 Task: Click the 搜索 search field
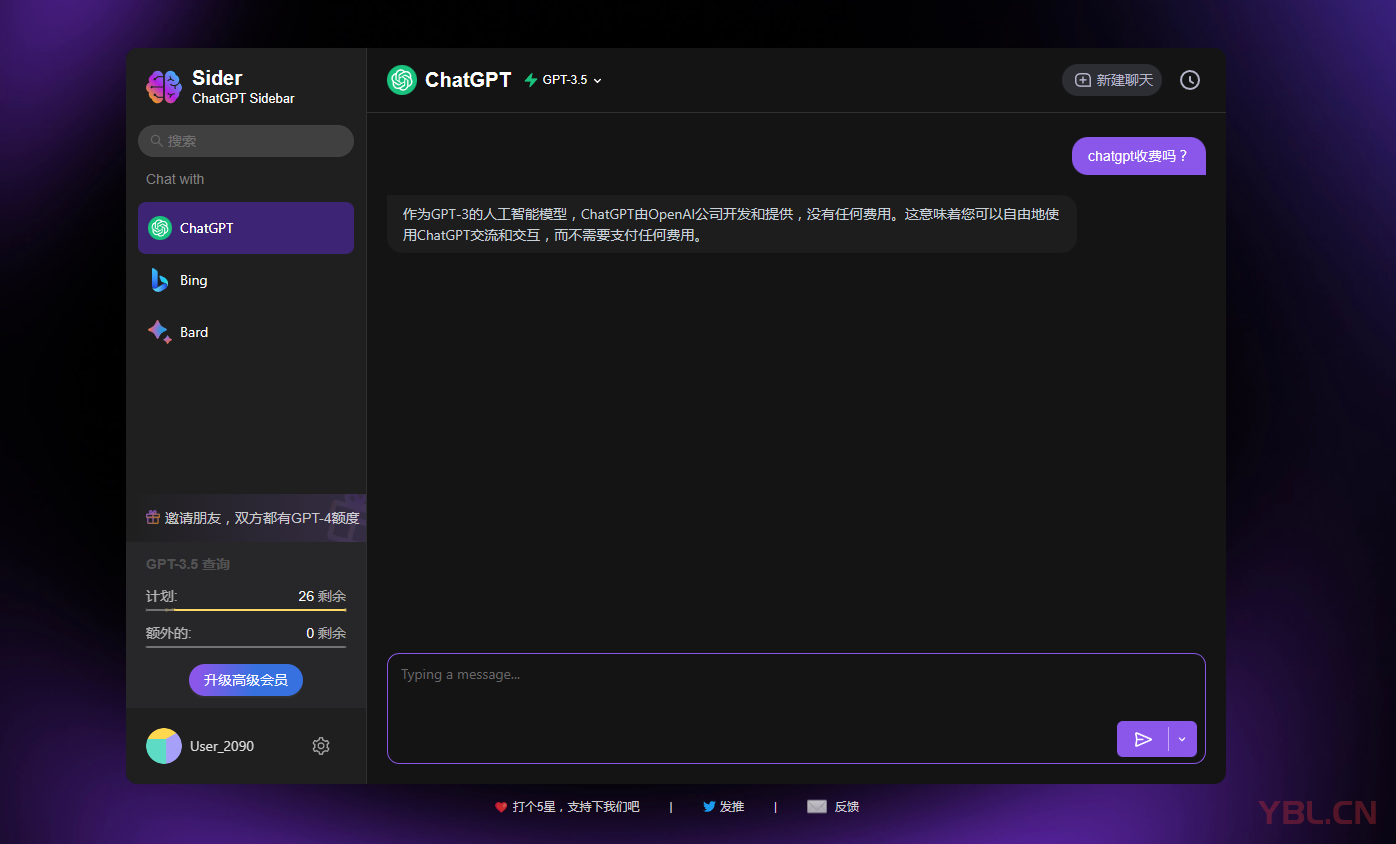point(246,141)
